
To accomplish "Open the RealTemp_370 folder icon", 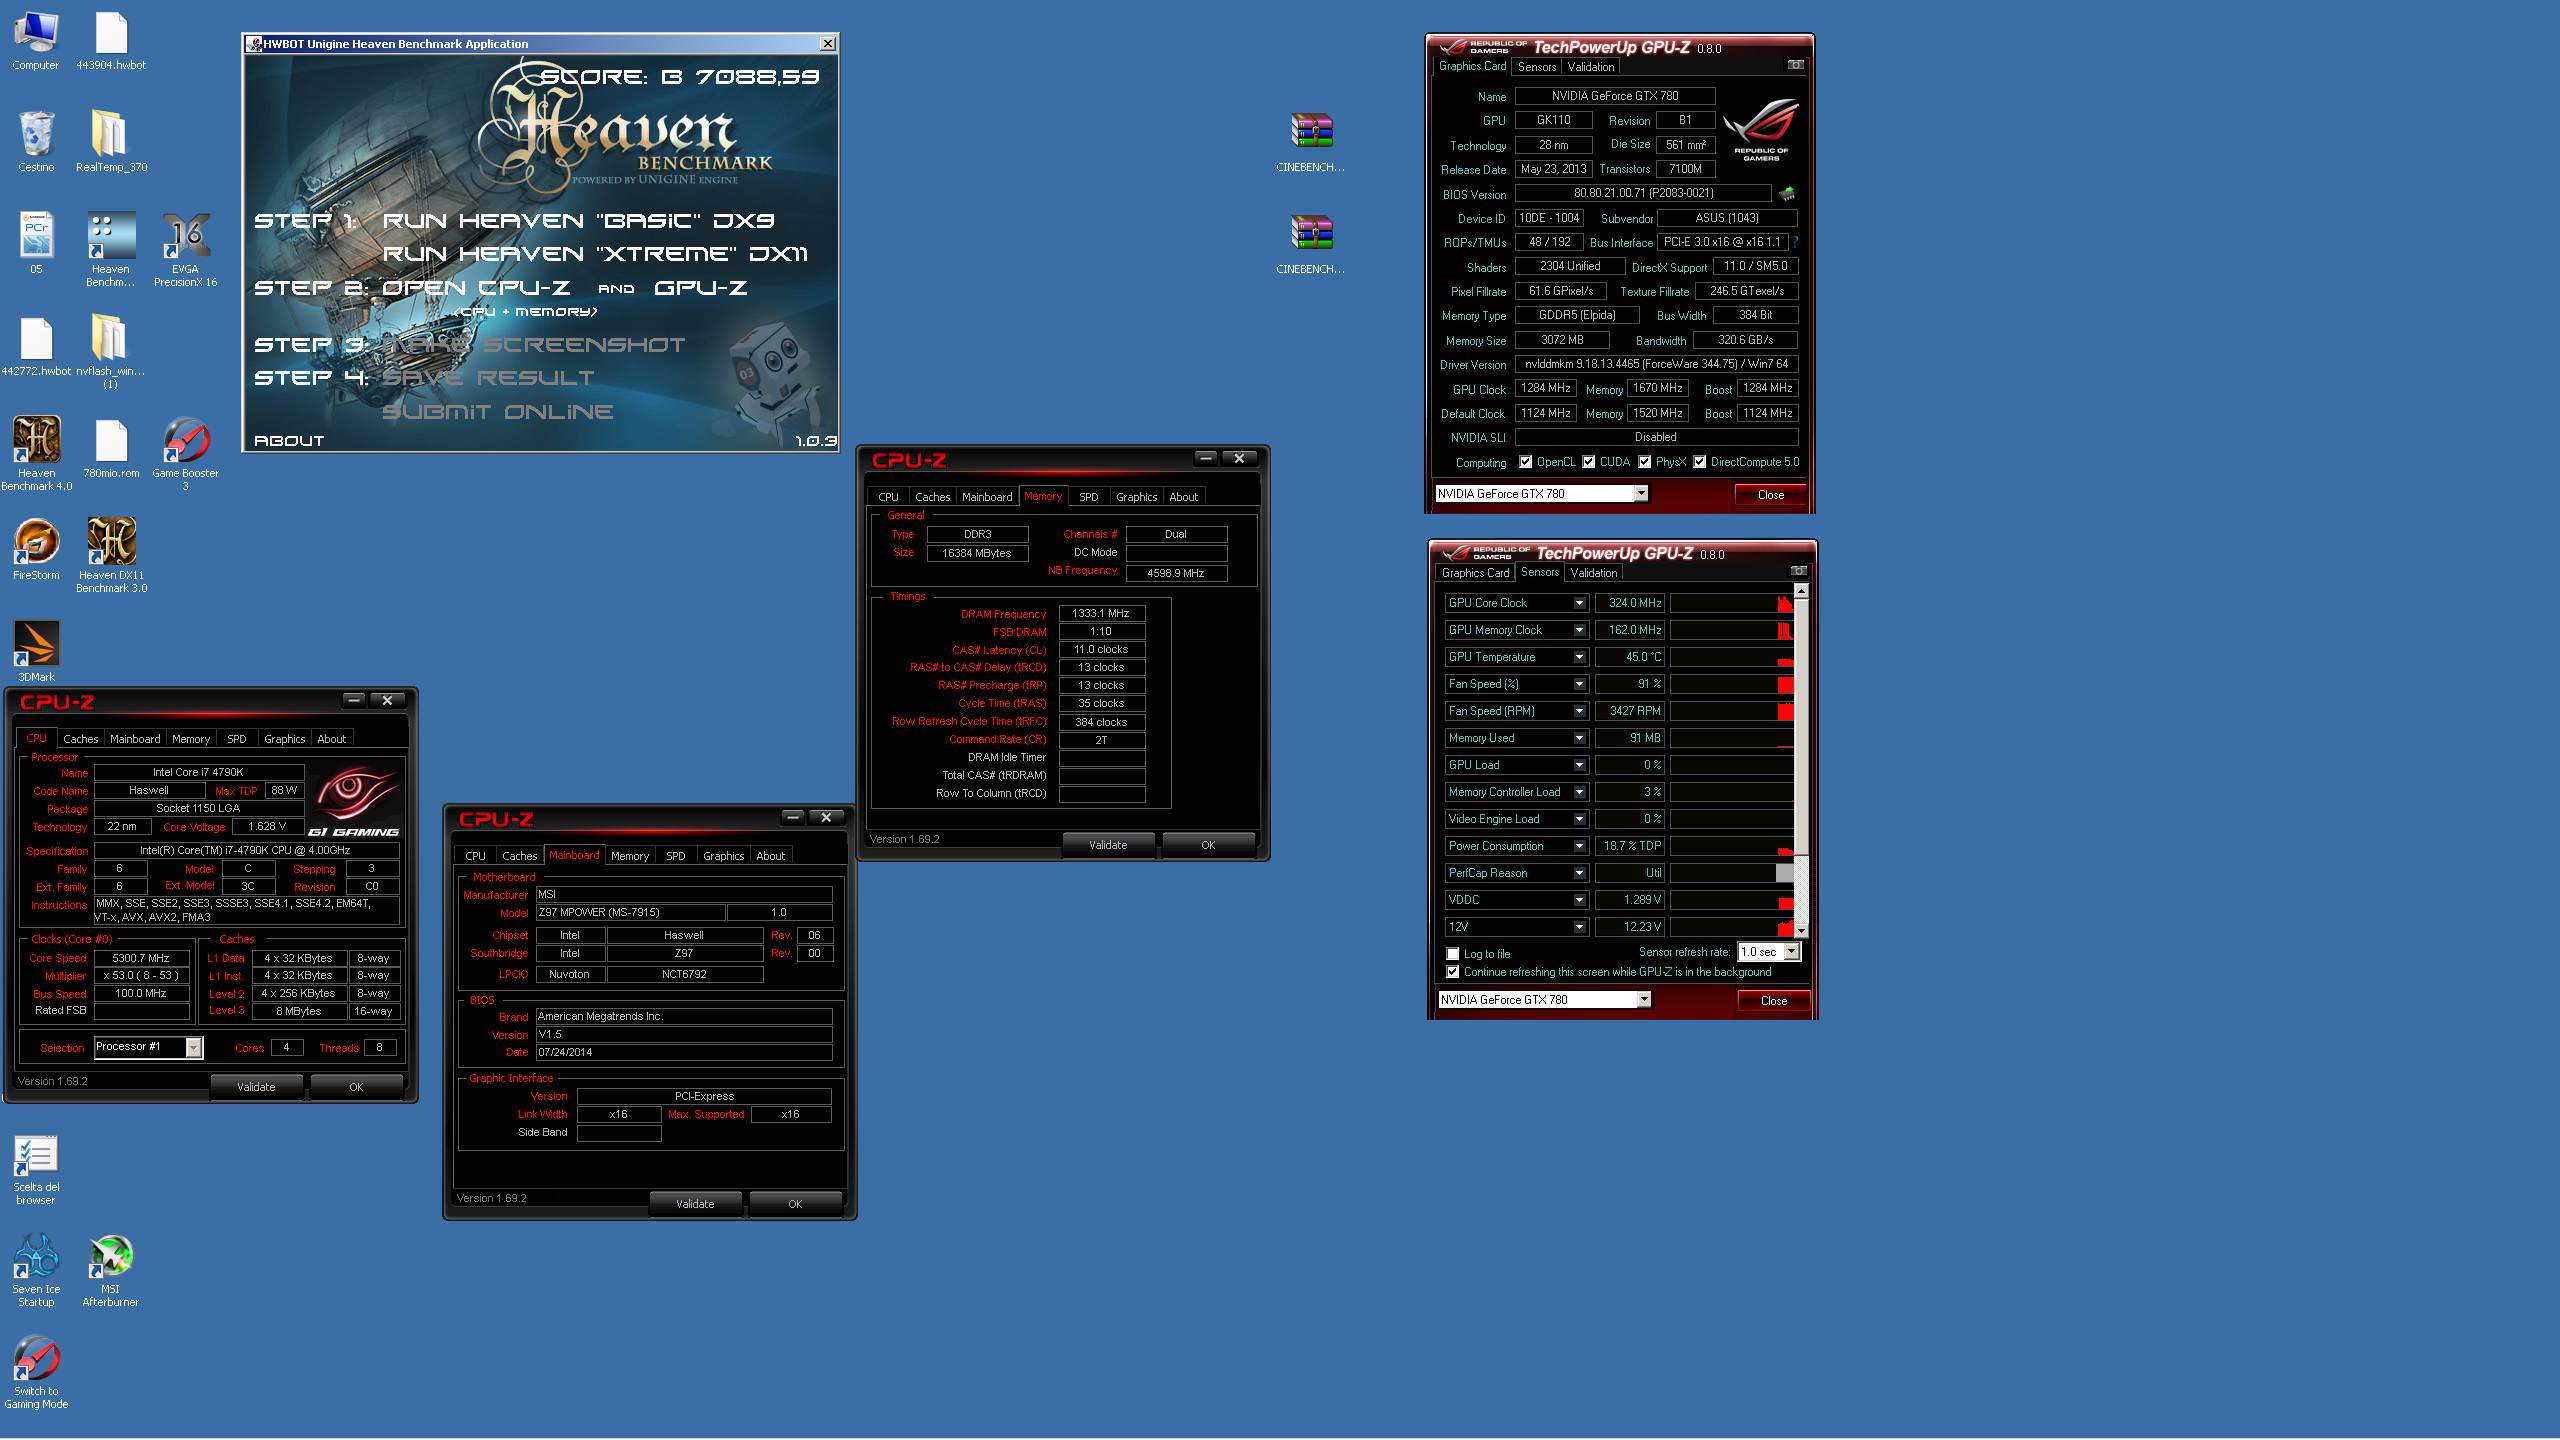I will (x=111, y=142).
